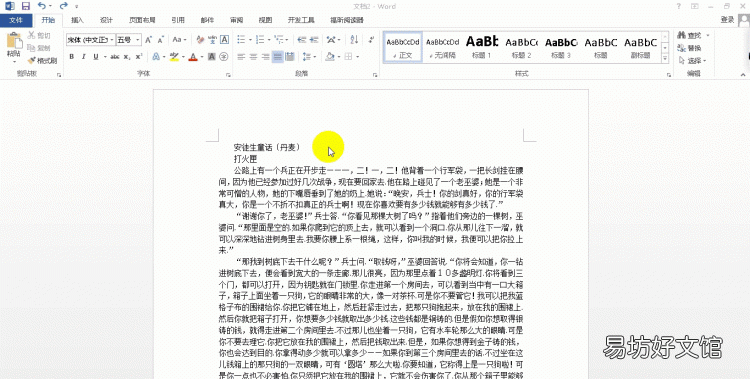Viewport: 750px width, 379px height.
Task: Apply red font color A button
Action: tap(193, 57)
